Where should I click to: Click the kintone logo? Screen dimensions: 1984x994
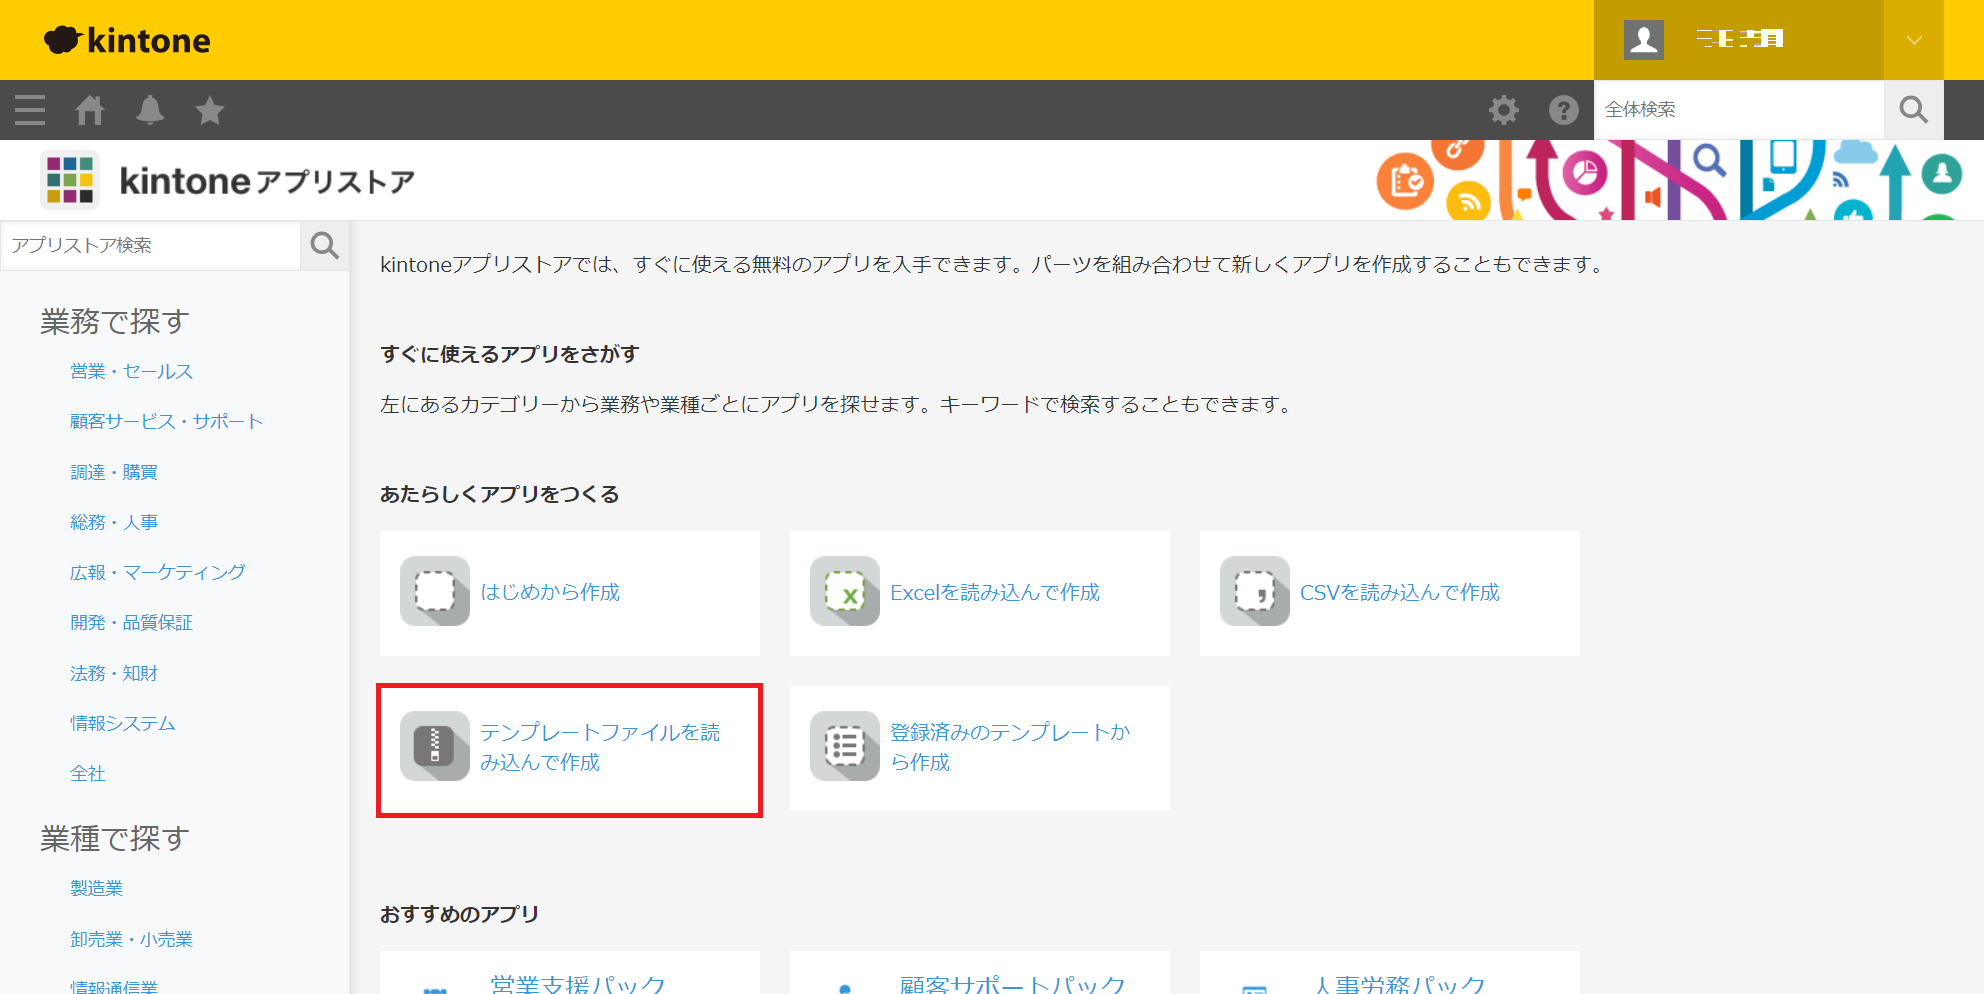click(128, 40)
